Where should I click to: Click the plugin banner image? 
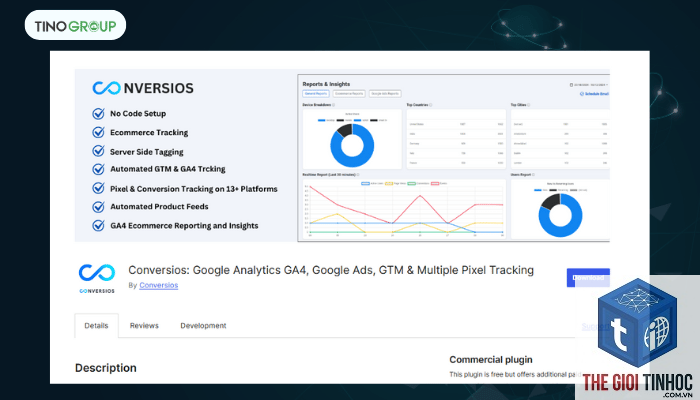click(x=342, y=155)
